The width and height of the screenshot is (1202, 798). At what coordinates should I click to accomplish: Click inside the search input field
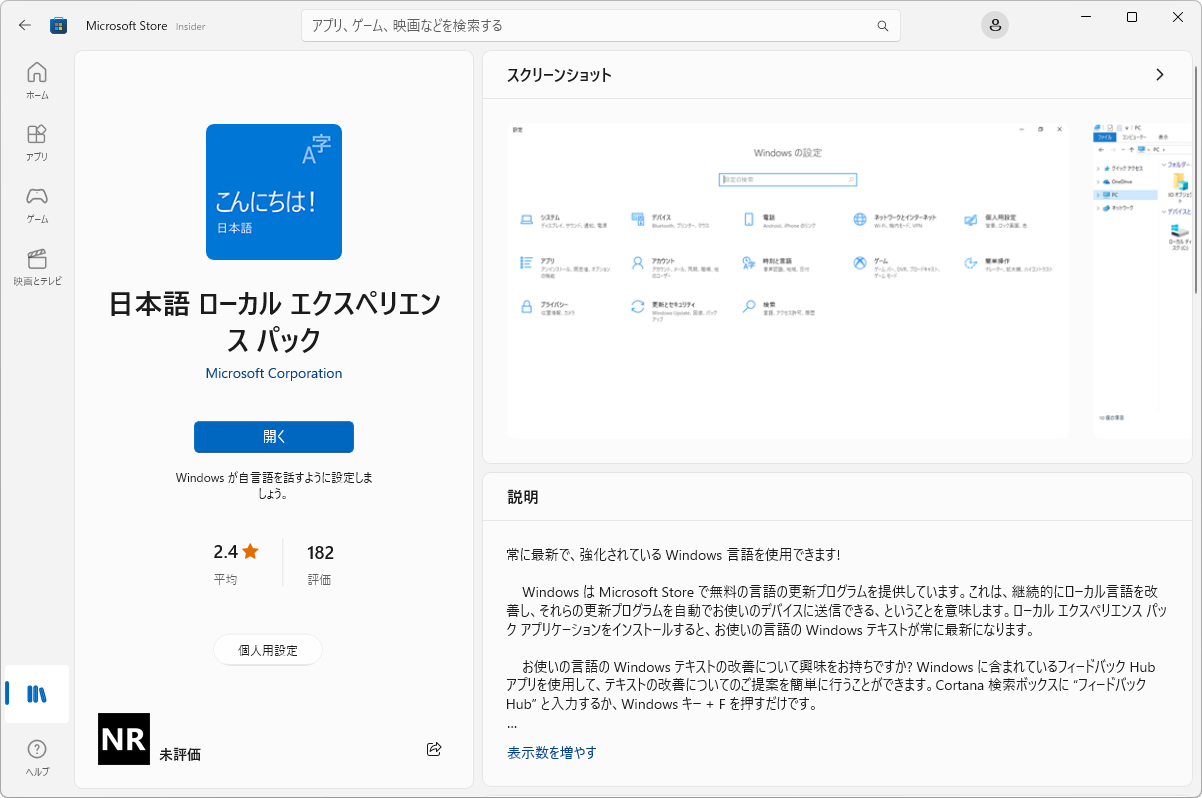(x=600, y=25)
